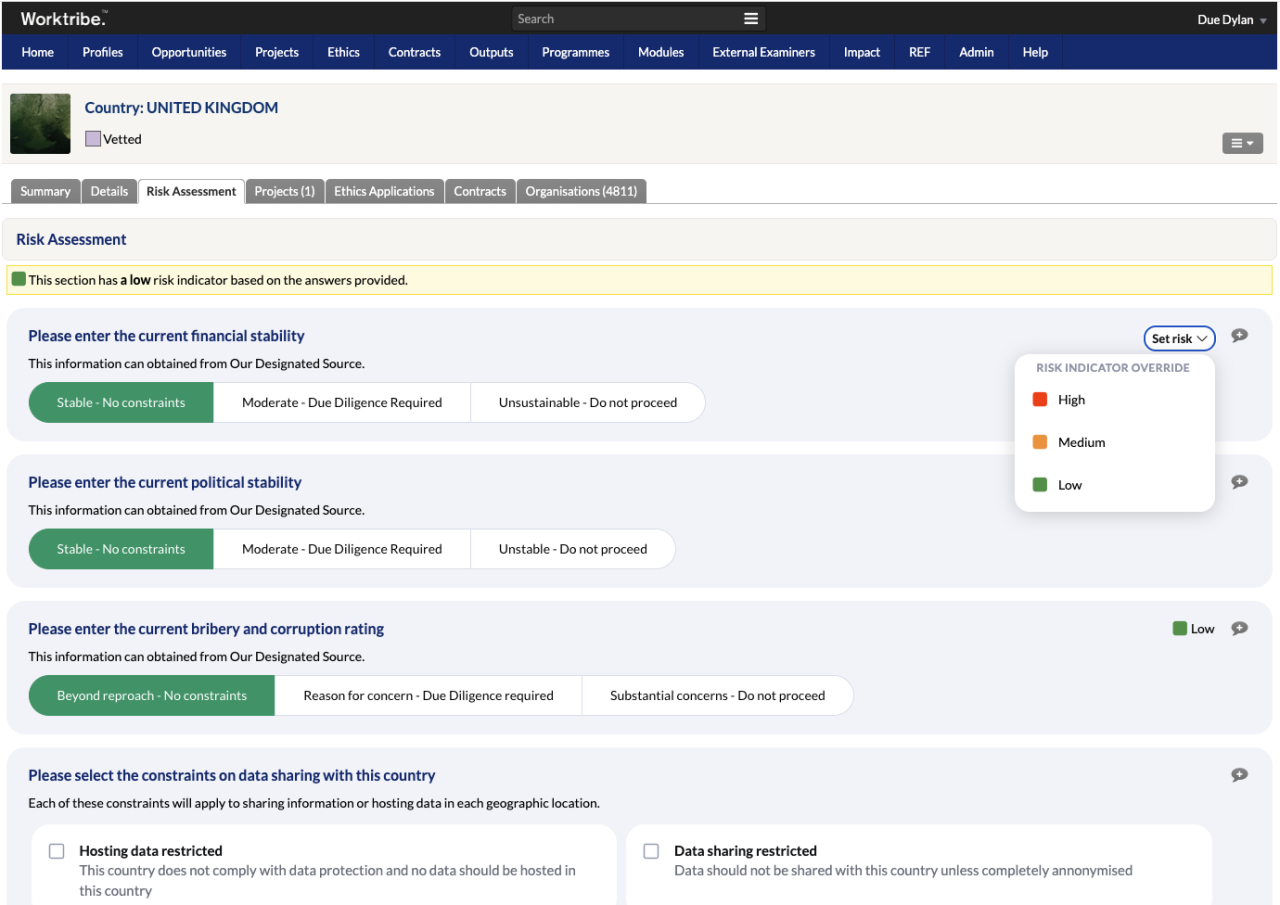This screenshot has height=905, width=1280.
Task: Open the Set risk dropdown
Action: click(1179, 338)
